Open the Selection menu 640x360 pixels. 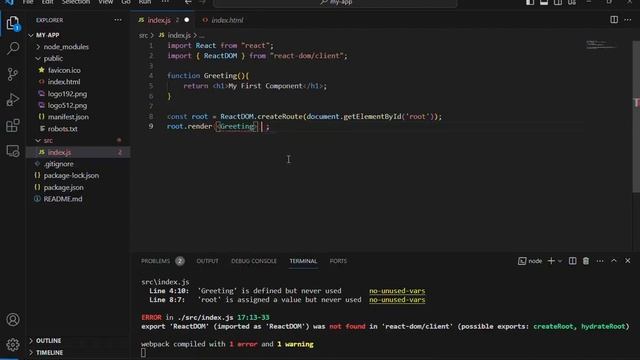click(x=76, y=2)
